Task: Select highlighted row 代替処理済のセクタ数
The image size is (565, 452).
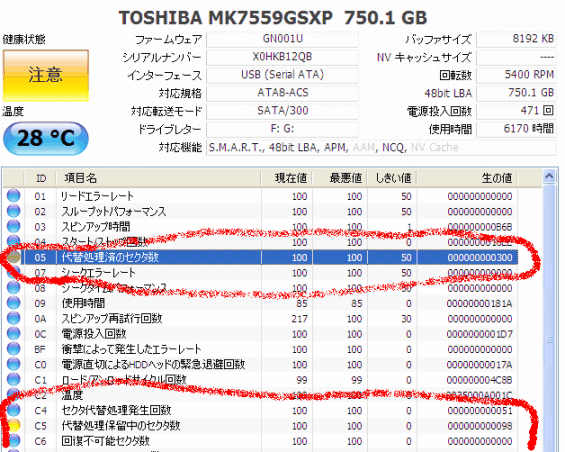Action: coord(261,257)
